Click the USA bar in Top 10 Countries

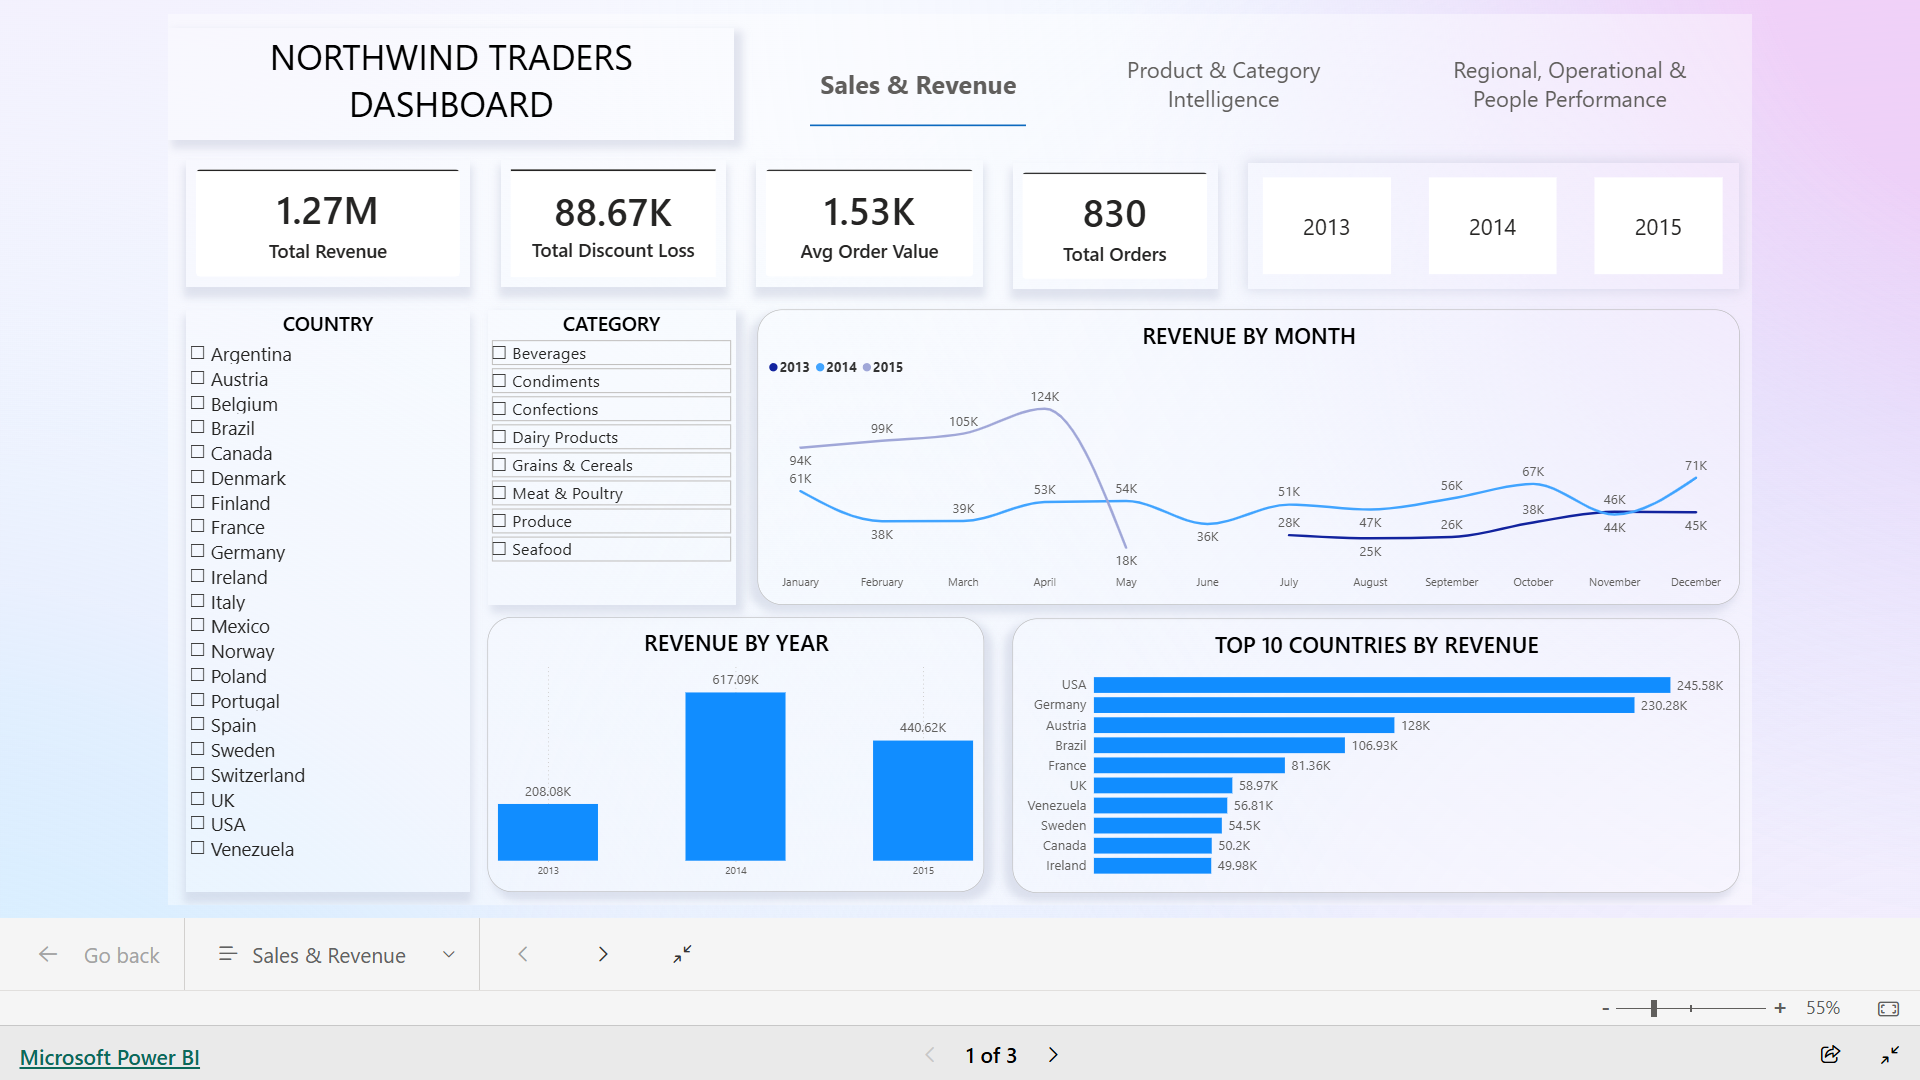pos(1381,685)
